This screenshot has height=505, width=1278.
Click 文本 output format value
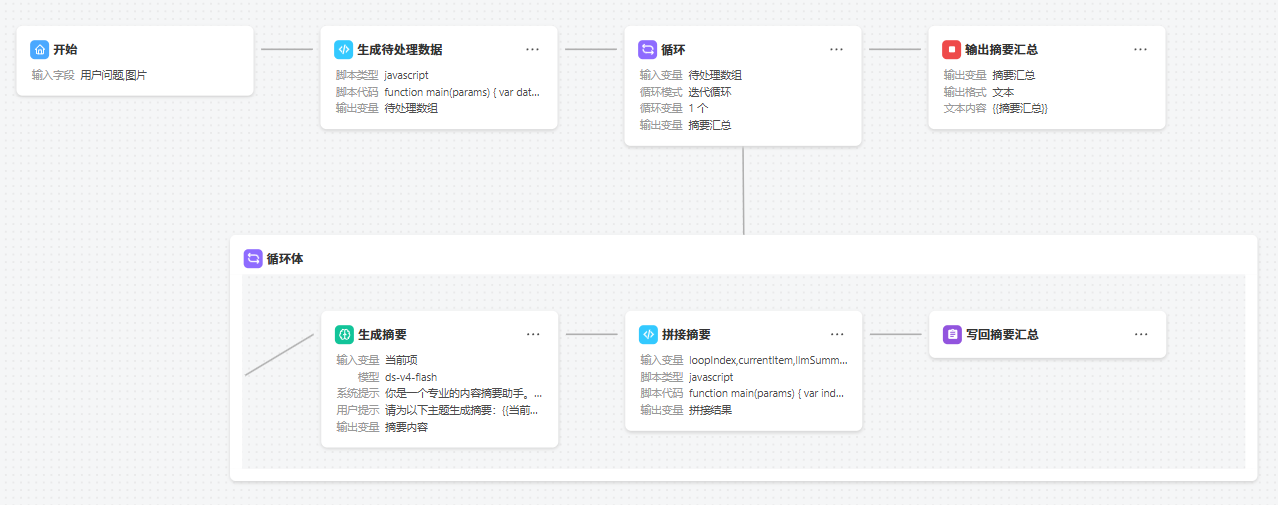click(x=1003, y=92)
